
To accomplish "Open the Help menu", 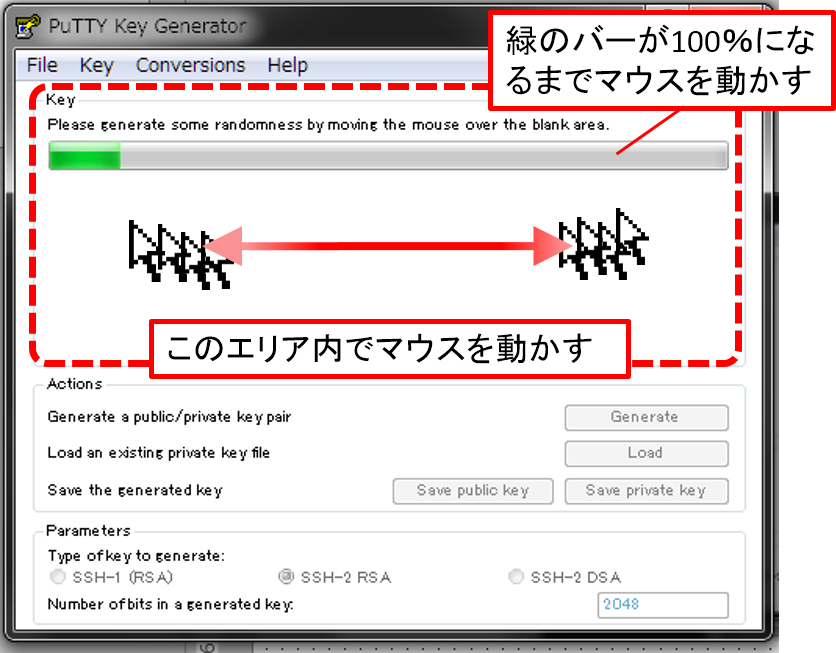I will pyautogui.click(x=287, y=66).
